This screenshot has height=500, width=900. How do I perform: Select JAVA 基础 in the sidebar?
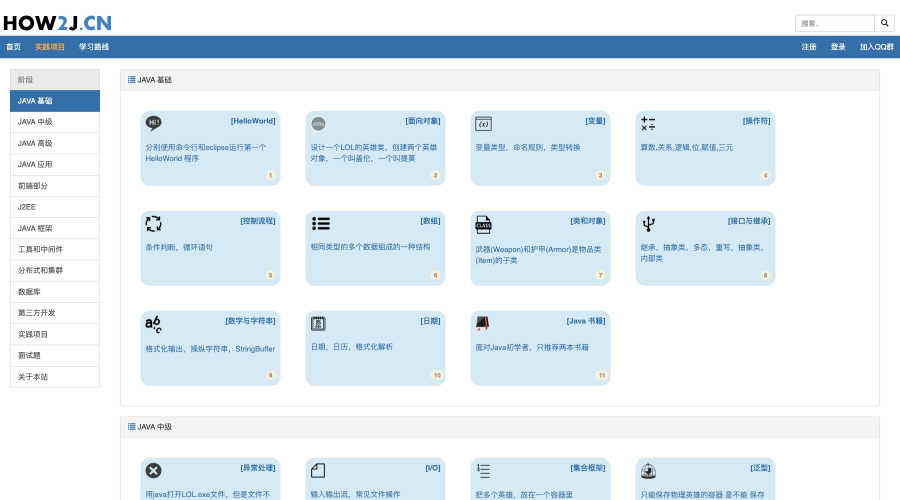click(55, 101)
